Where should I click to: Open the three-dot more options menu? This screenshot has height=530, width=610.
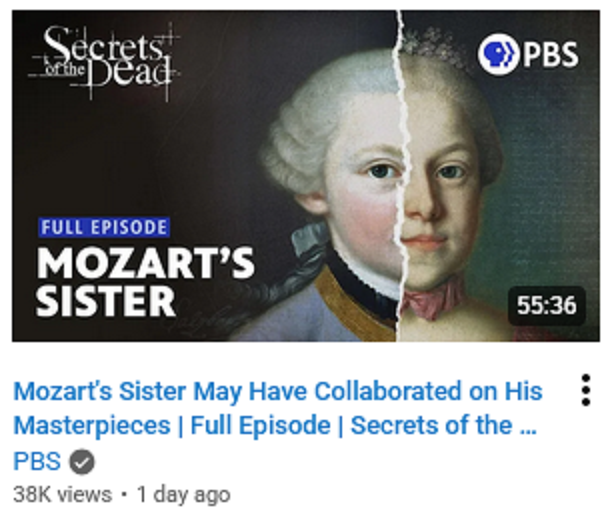pos(585,390)
